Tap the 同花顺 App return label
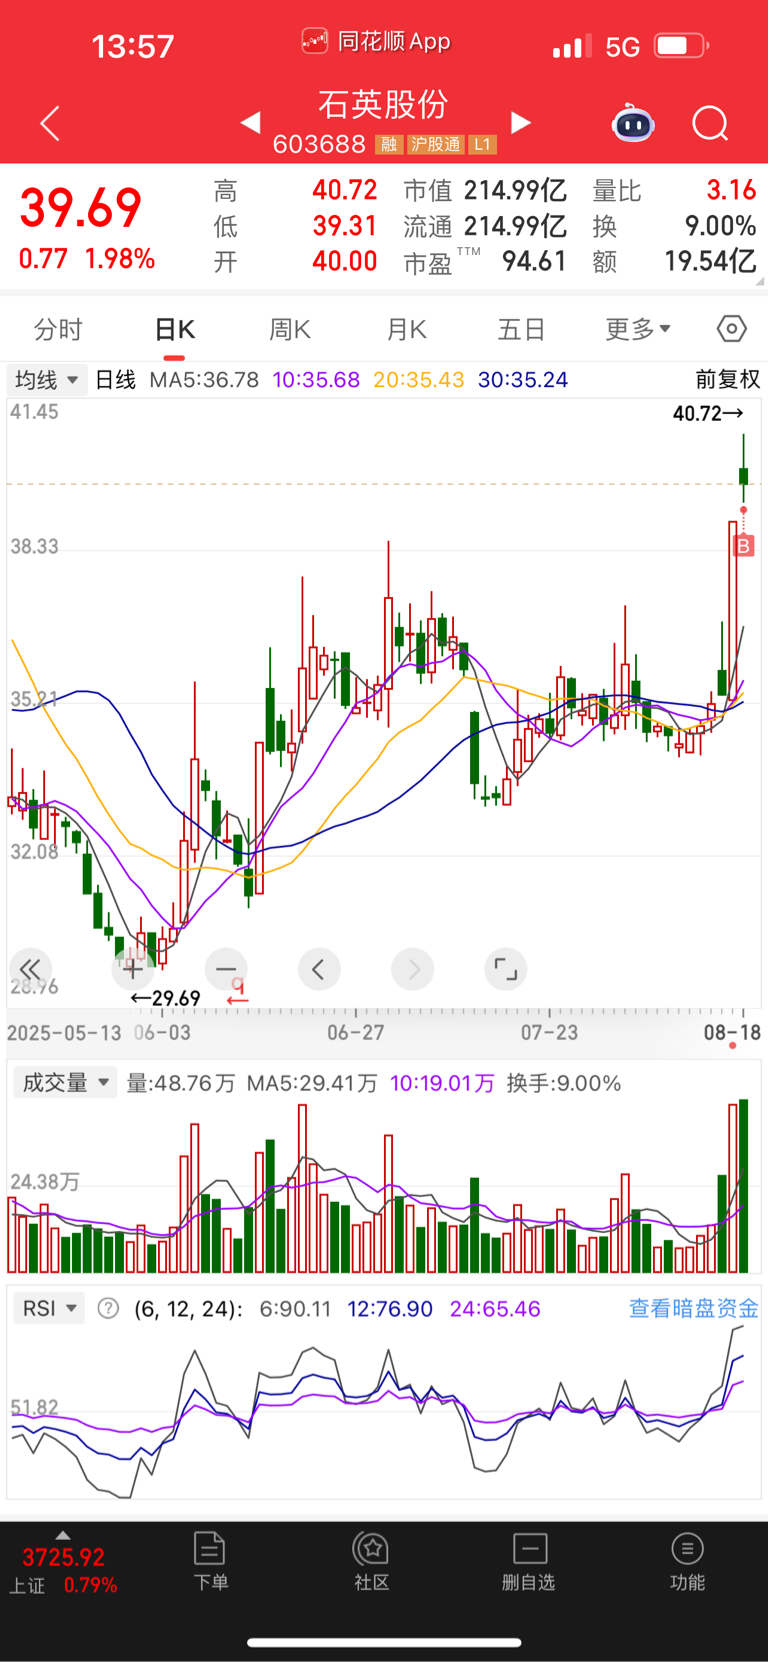This screenshot has width=768, height=1662. pyautogui.click(x=376, y=41)
